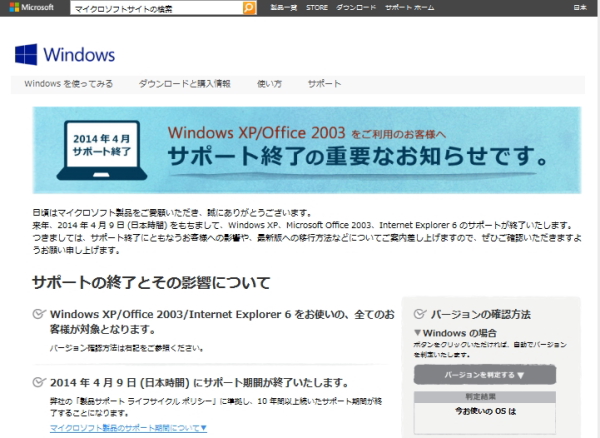Open the STORE link in top bar
Image resolution: width=600 pixels, height=438 pixels.
316,8
